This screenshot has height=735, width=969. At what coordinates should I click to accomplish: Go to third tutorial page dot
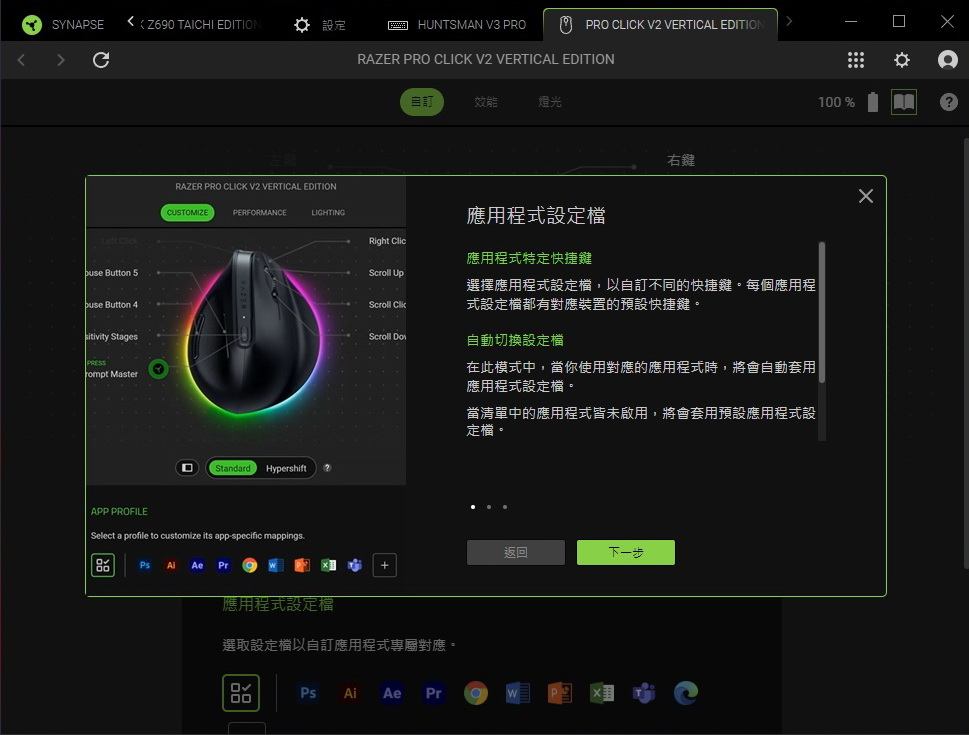[x=505, y=507]
